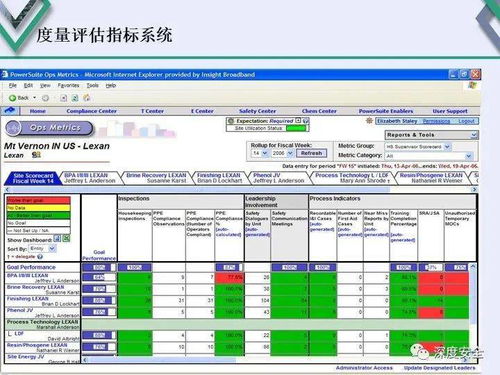Click the red Worse than goal legend swatch
The width and height of the screenshot is (500, 375).
pos(38,200)
